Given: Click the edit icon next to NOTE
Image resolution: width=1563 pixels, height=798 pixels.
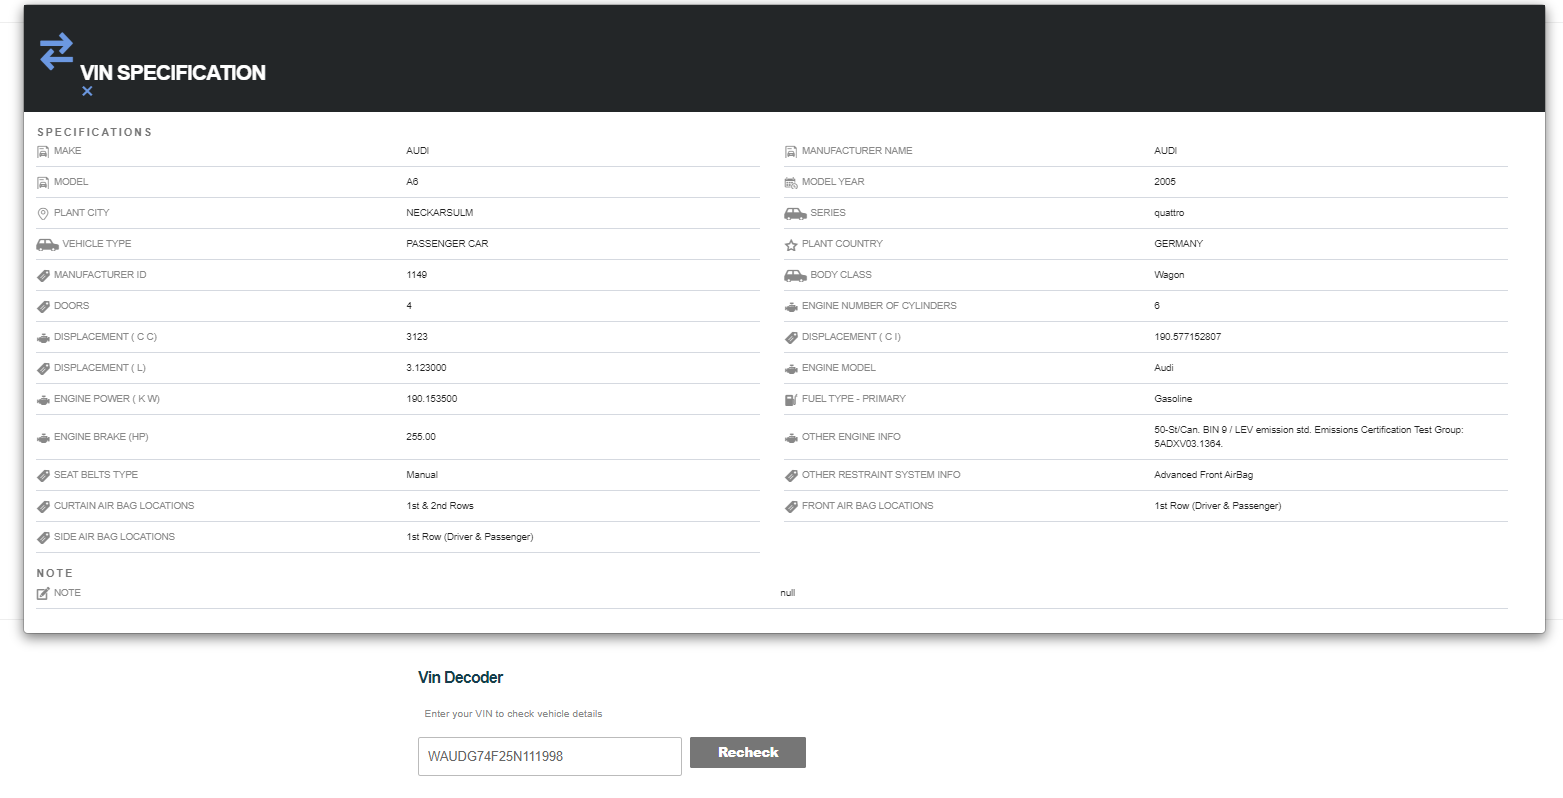Looking at the screenshot, I should pos(43,594).
